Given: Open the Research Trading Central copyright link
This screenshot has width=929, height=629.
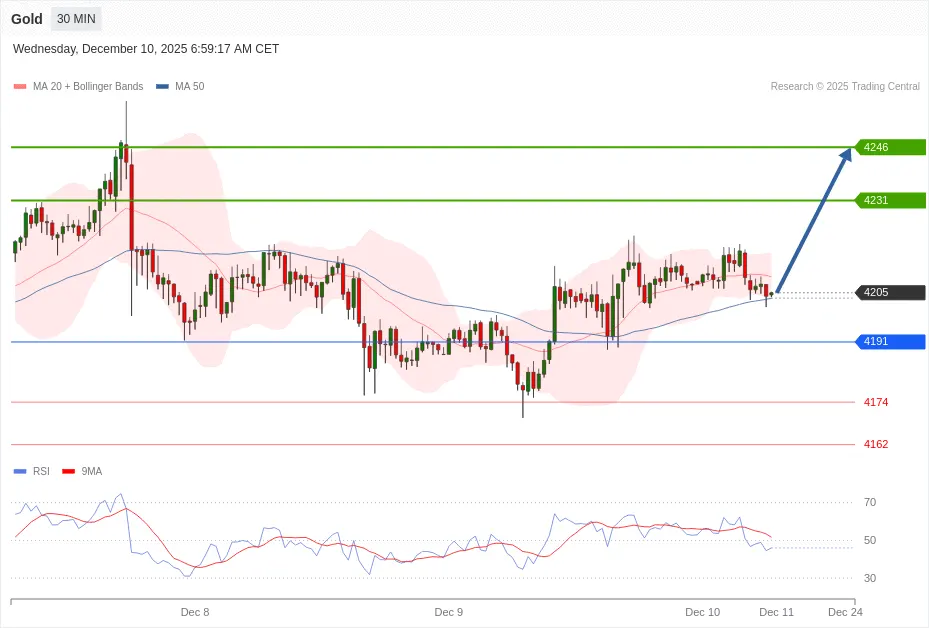Looking at the screenshot, I should pos(844,87).
